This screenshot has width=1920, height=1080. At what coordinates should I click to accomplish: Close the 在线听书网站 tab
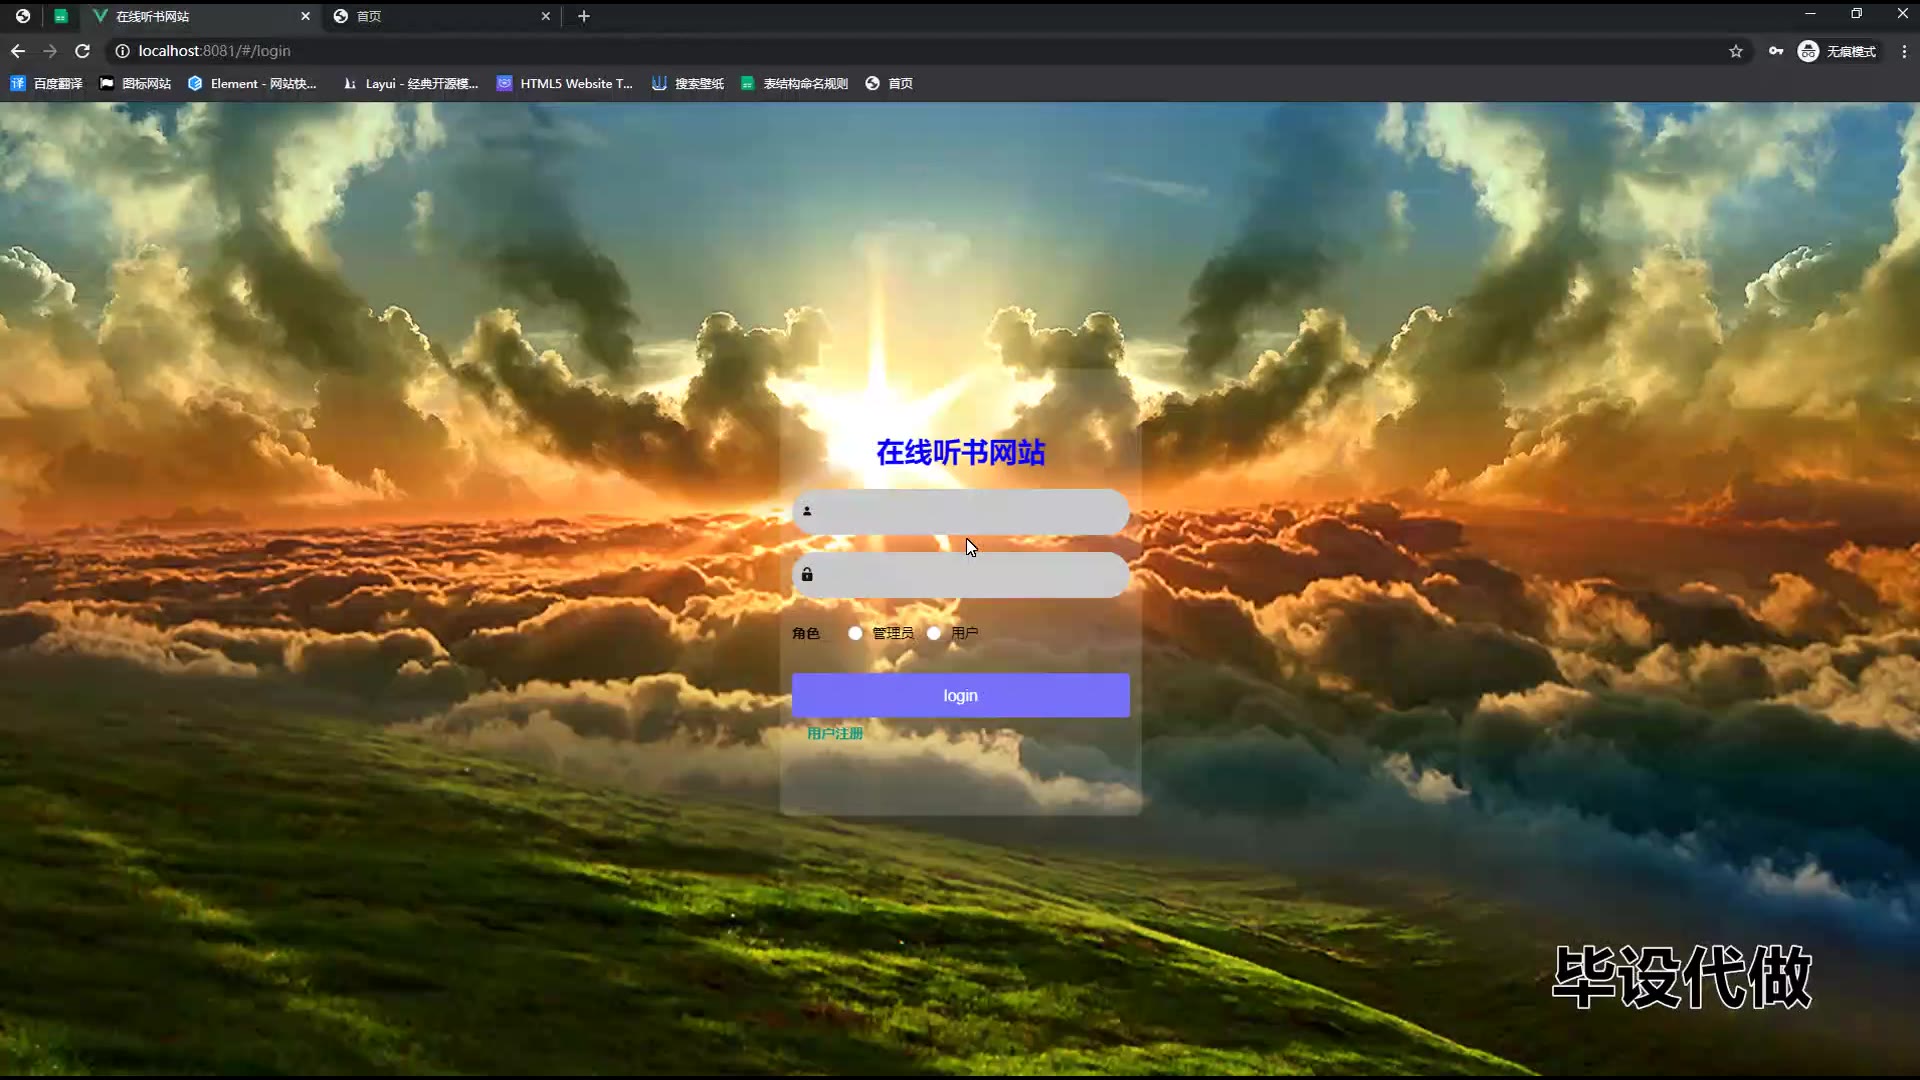(x=305, y=16)
